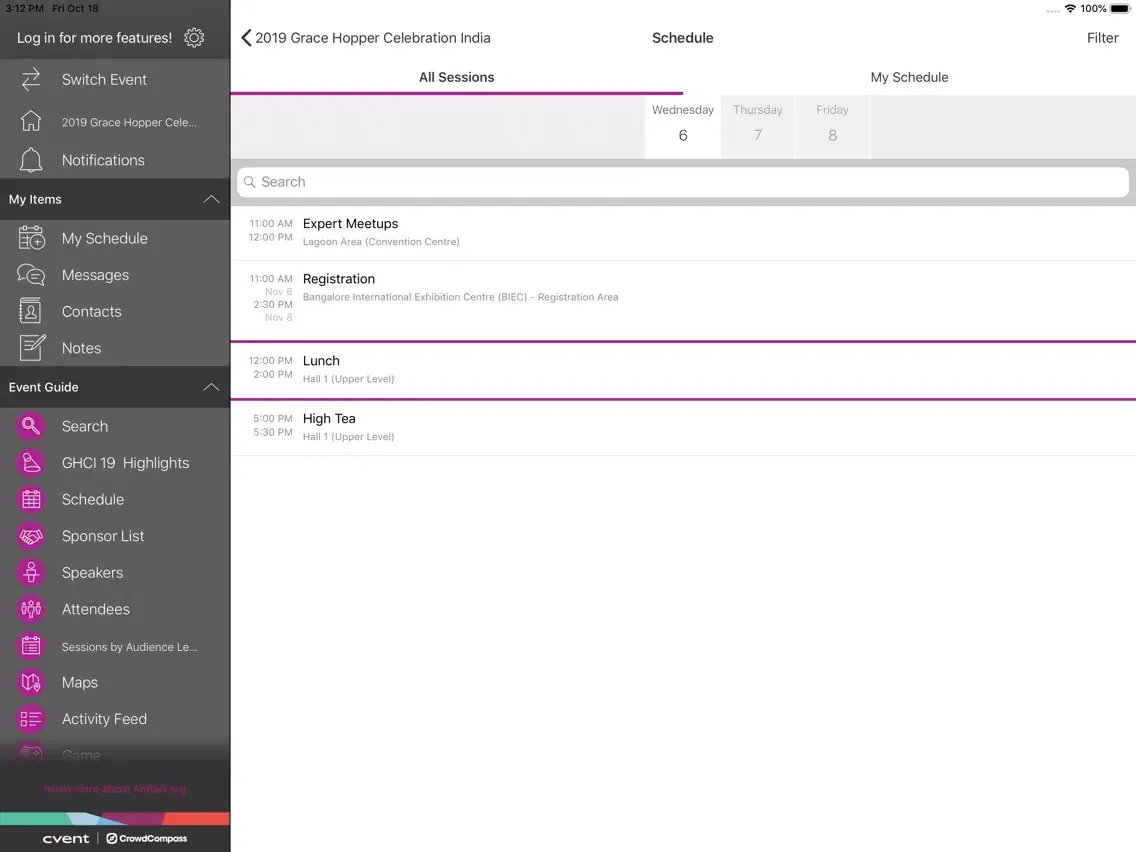Switch to the My Schedule tab
The width and height of the screenshot is (1136, 852).
(x=909, y=78)
